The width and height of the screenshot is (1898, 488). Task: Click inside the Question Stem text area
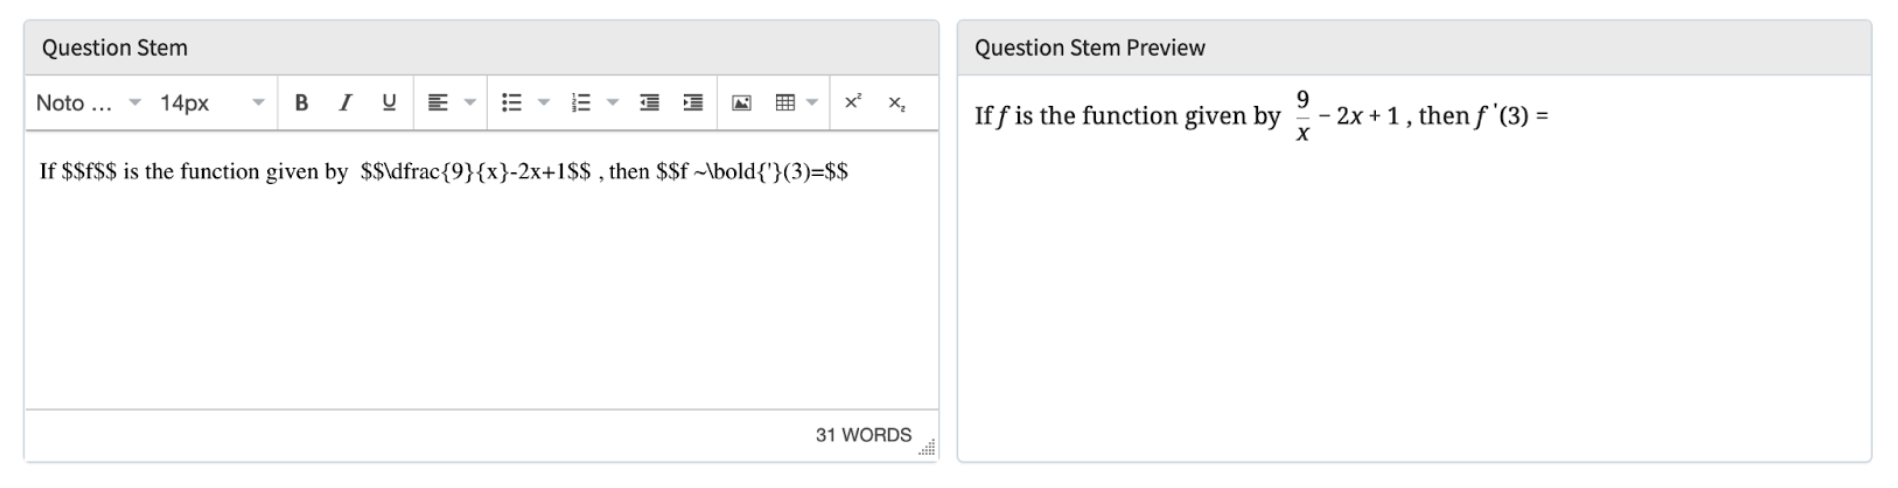tap(480, 280)
